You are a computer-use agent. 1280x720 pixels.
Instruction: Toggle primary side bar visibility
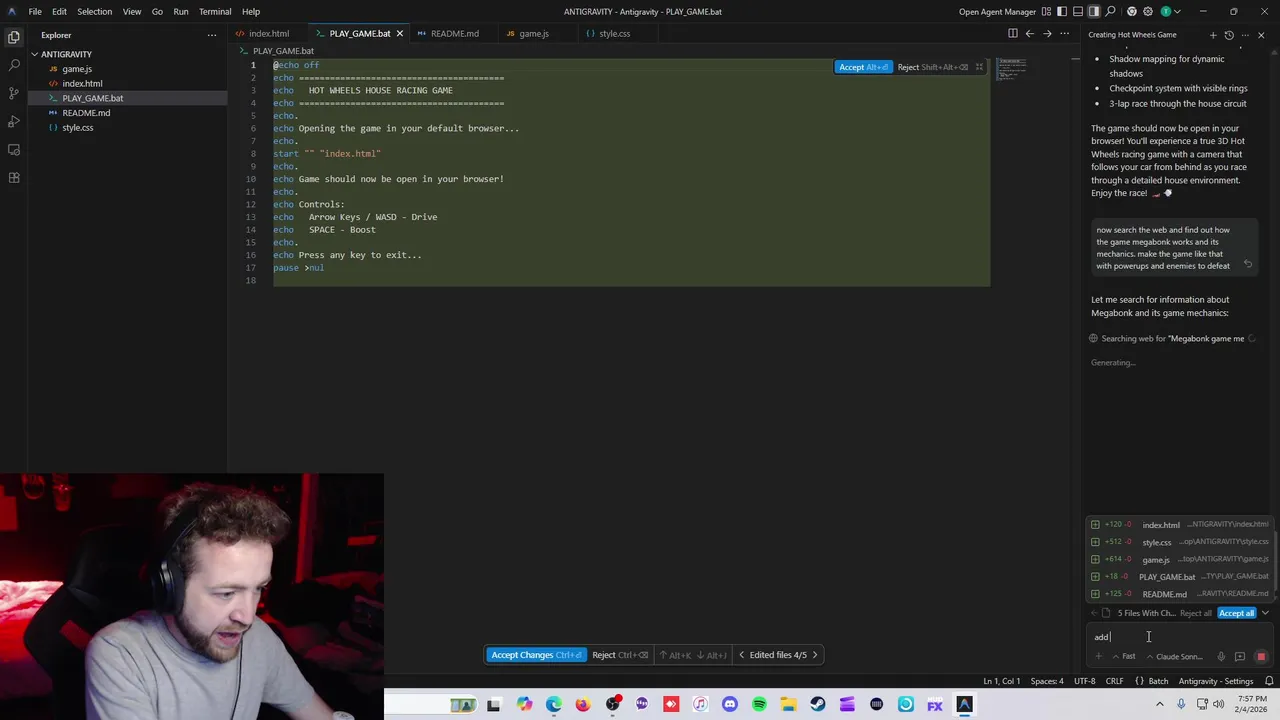click(1062, 11)
